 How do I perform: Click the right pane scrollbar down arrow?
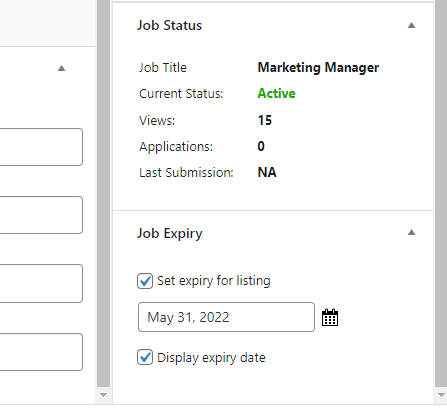point(441,395)
